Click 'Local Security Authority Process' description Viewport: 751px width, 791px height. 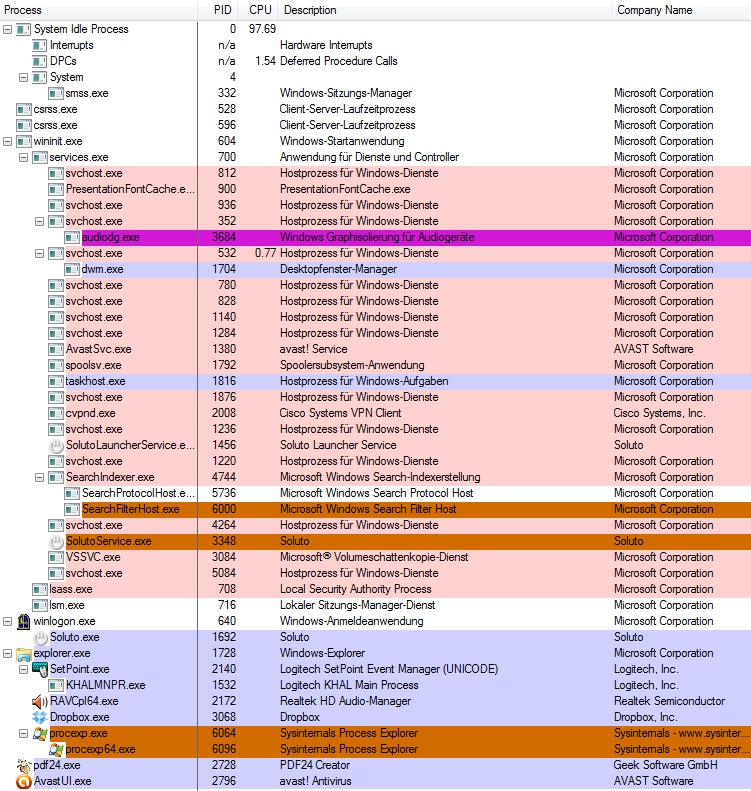(x=356, y=589)
